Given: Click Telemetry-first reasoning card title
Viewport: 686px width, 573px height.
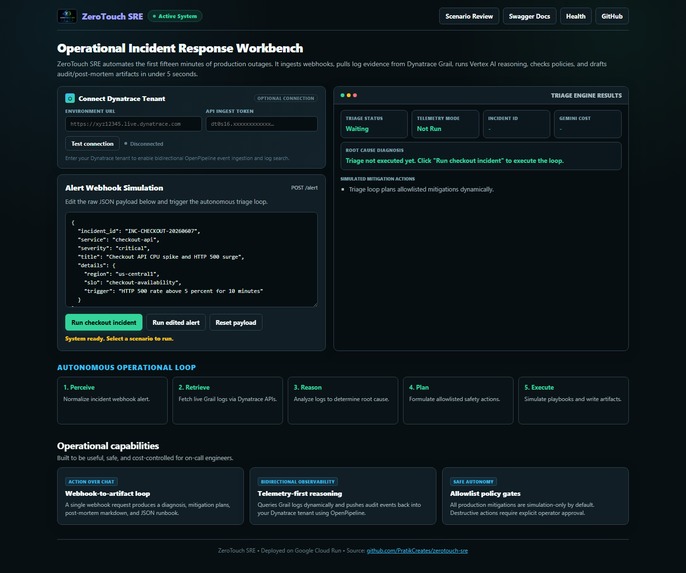Looking at the screenshot, I should click(300, 493).
